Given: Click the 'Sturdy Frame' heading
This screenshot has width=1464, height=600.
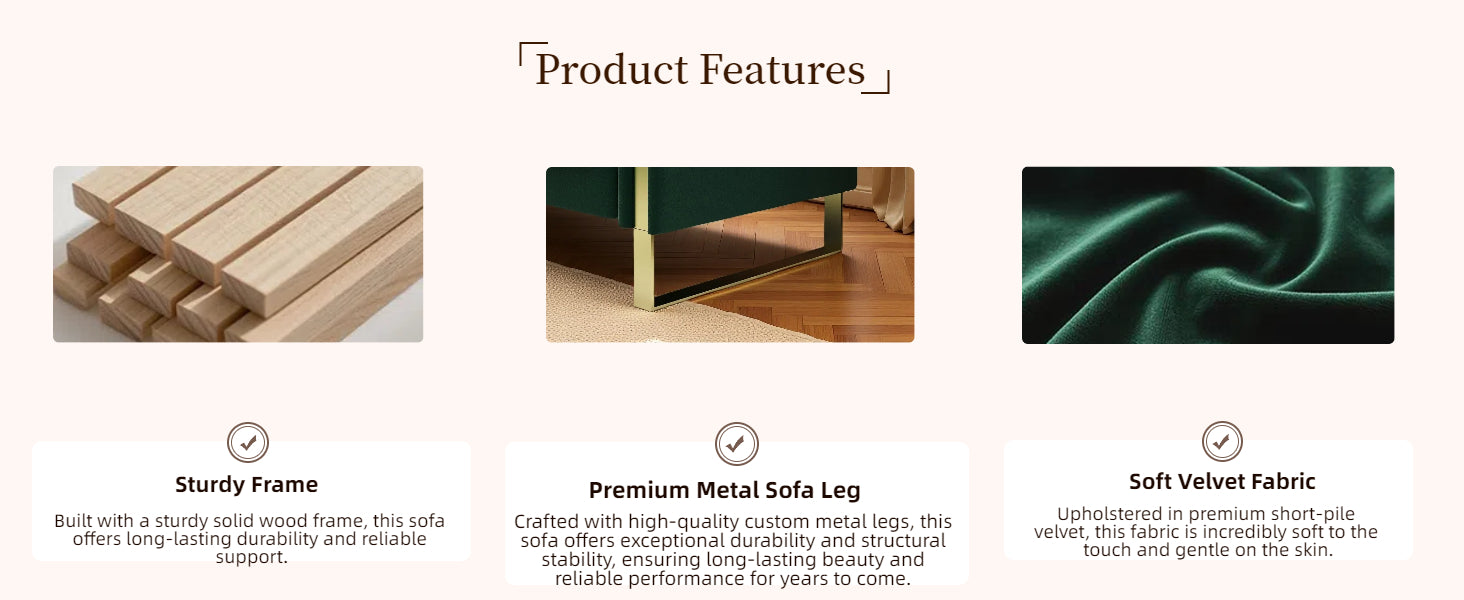Looking at the screenshot, I should pyautogui.click(x=246, y=485).
